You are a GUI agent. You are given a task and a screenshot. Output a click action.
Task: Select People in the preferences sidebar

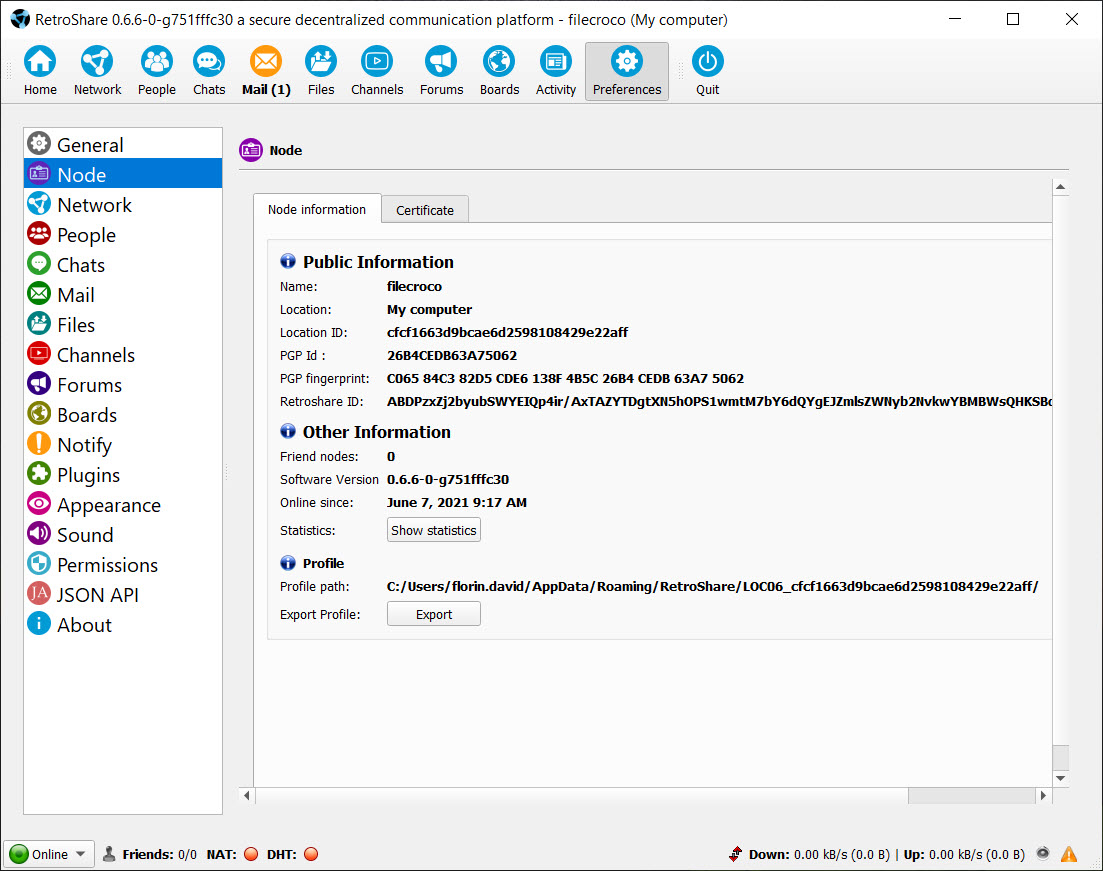point(123,234)
